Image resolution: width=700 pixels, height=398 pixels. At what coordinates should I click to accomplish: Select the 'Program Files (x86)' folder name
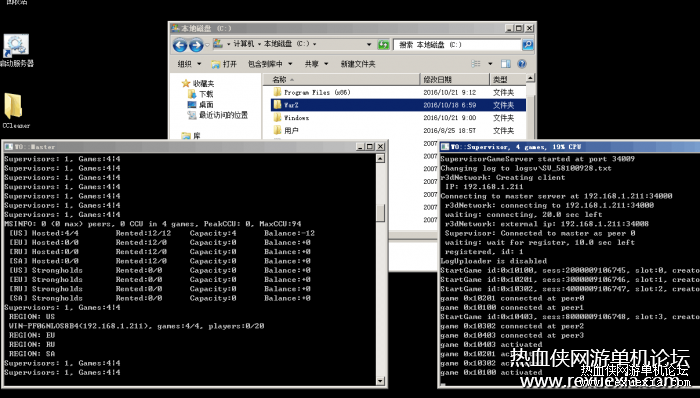pos(317,92)
